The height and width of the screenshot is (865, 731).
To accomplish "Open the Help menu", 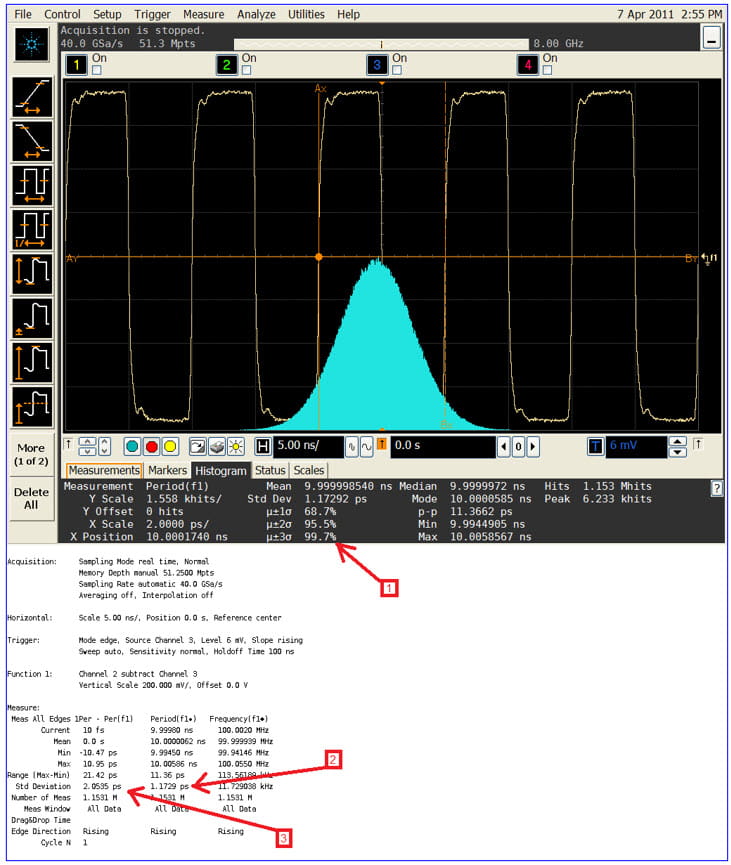I will pyautogui.click(x=348, y=14).
